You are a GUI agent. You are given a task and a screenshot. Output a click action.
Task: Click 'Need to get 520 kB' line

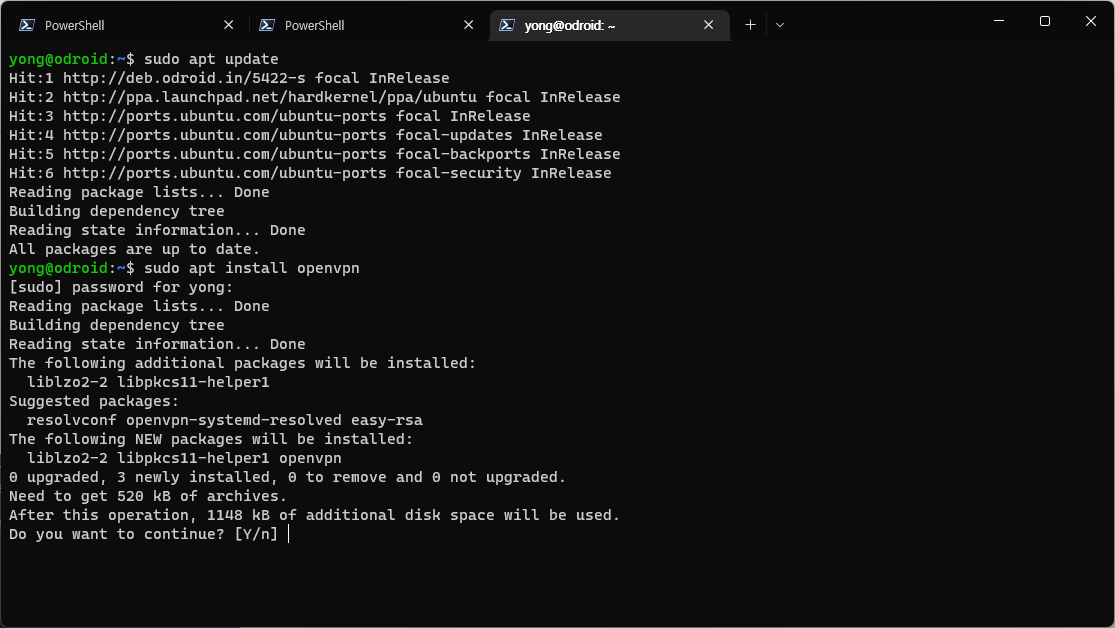pos(148,496)
